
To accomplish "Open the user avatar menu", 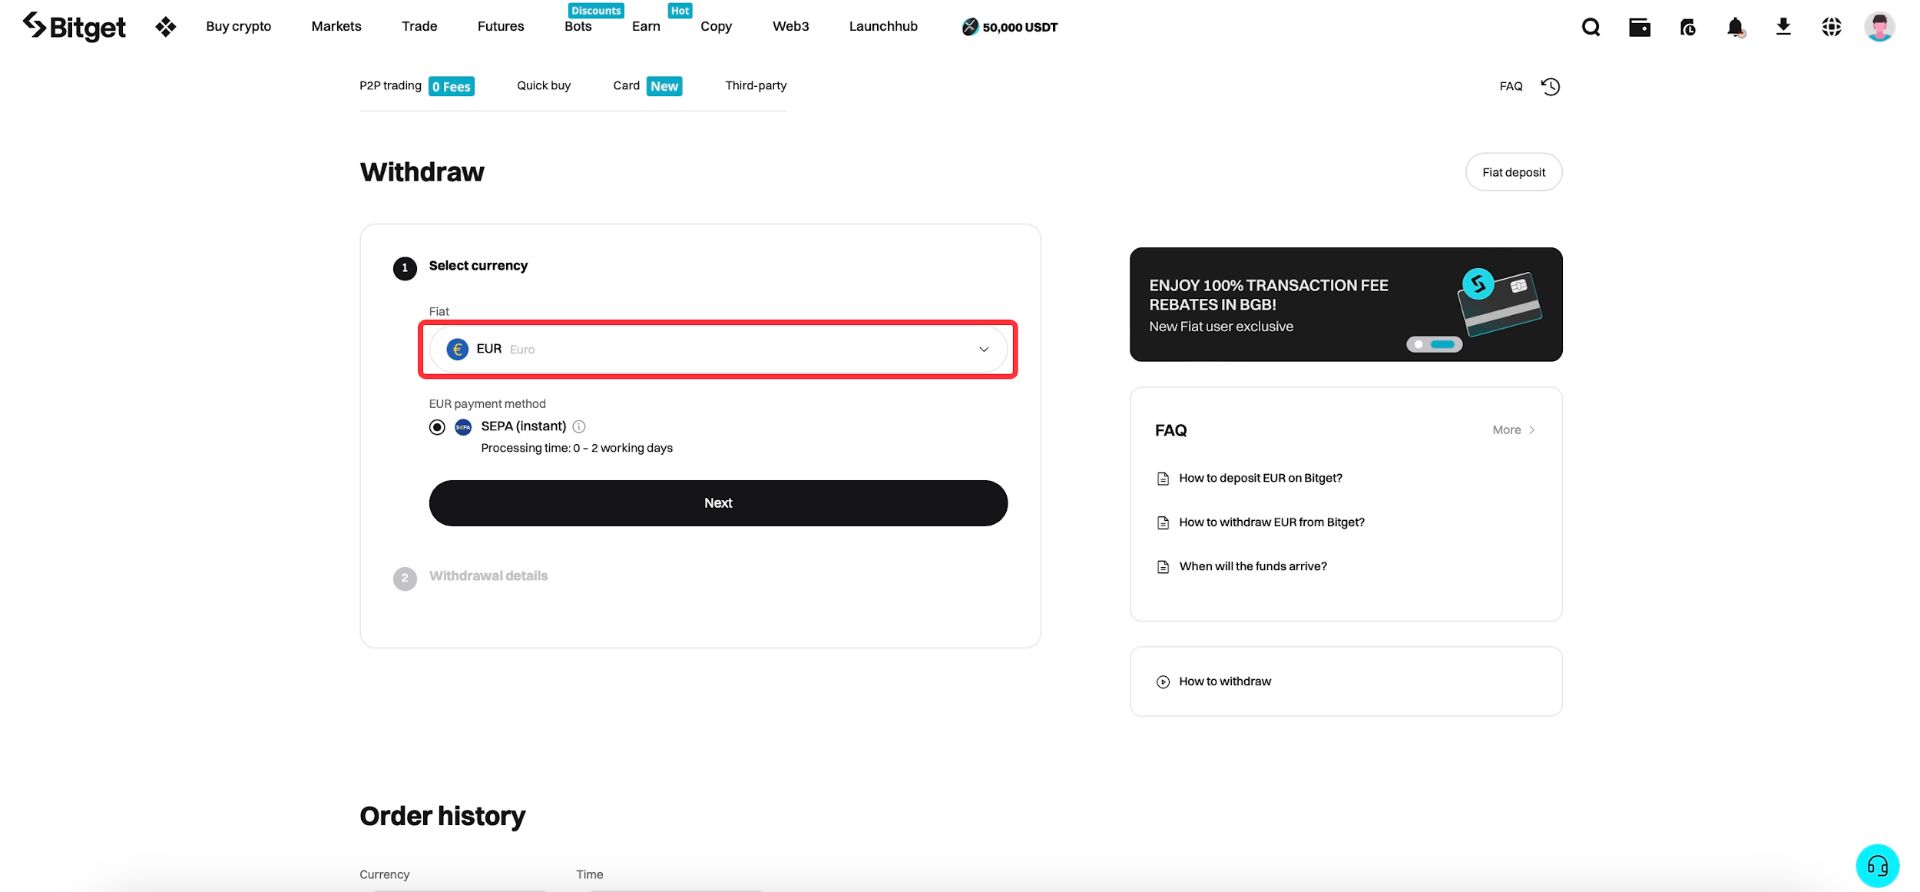I will pos(1880,27).
